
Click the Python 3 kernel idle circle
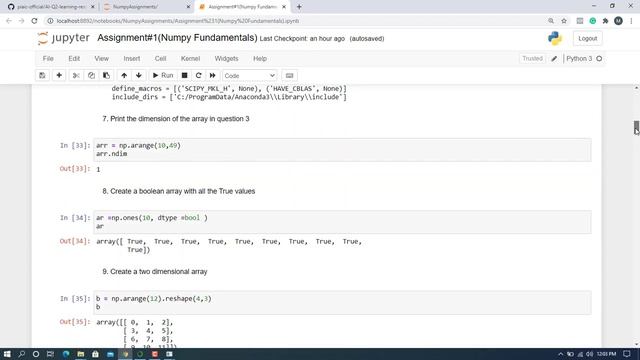[x=599, y=59]
